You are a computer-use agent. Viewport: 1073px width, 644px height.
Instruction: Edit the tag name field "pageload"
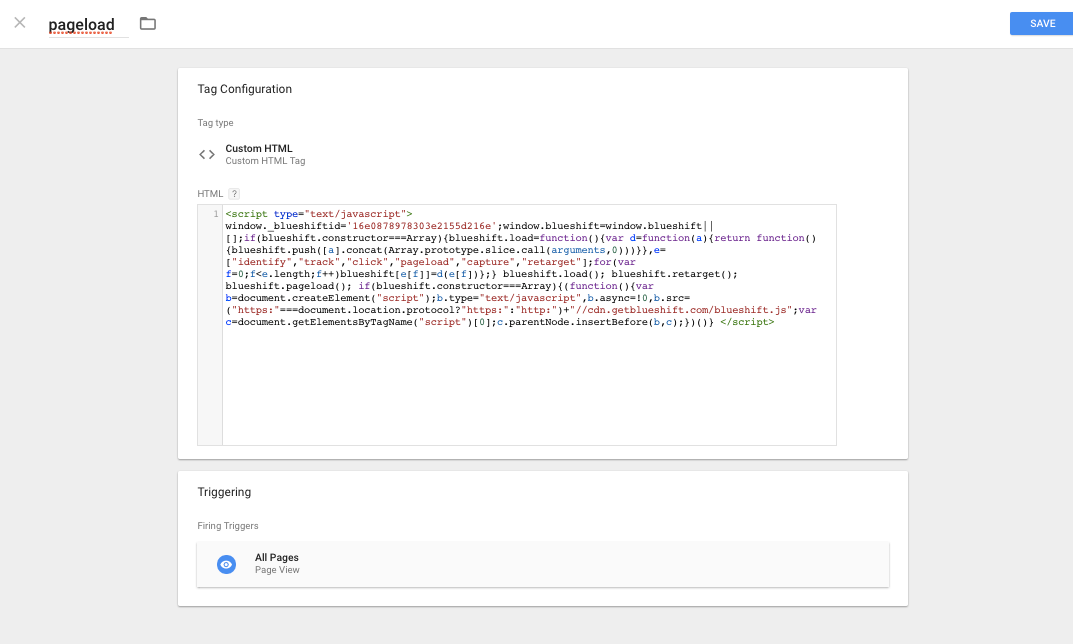coord(88,25)
